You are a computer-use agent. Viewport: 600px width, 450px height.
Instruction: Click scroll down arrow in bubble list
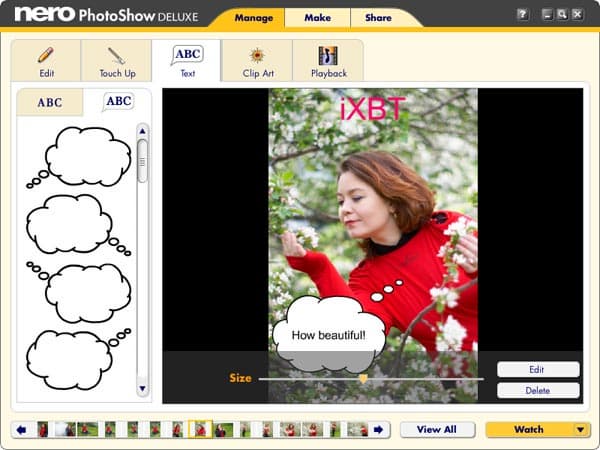[x=142, y=388]
